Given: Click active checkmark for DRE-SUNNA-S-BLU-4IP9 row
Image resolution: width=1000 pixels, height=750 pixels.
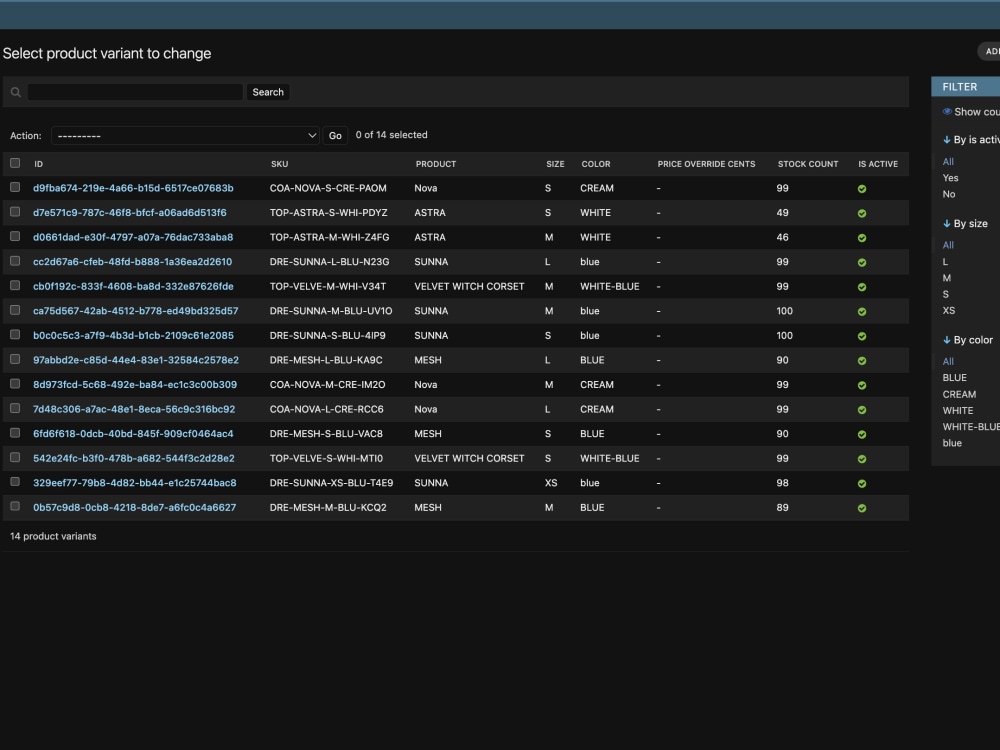Looking at the screenshot, I should click(x=862, y=336).
